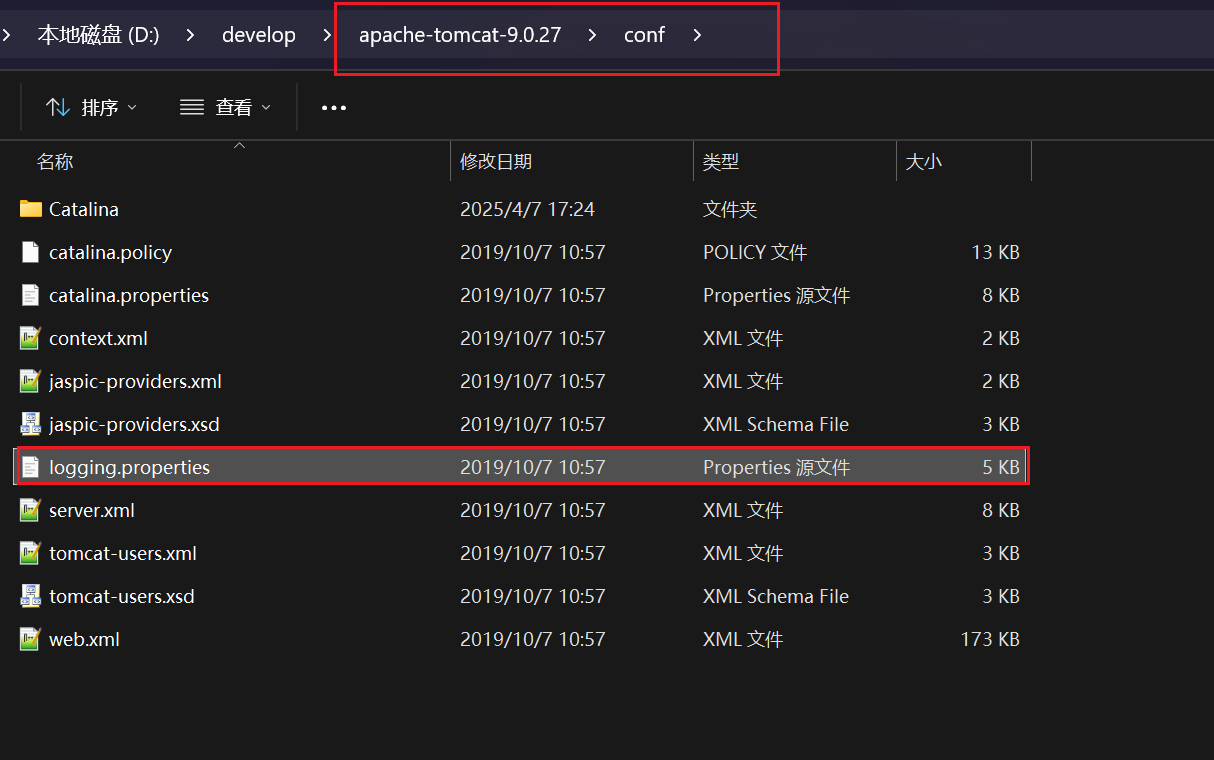The image size is (1214, 760).
Task: Expand chevron after 本地磁盘 (D:) breadcrumb
Action: click(x=191, y=35)
